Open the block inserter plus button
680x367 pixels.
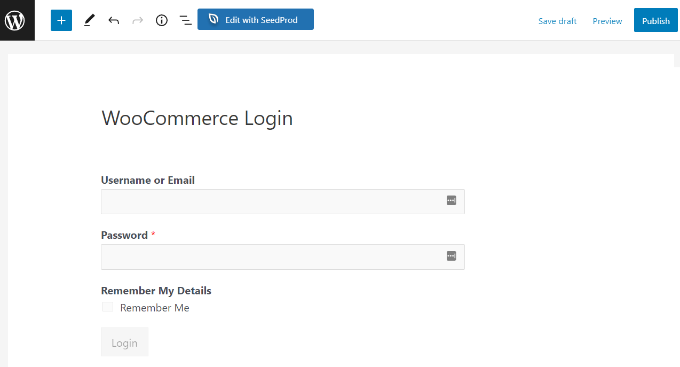tap(61, 20)
